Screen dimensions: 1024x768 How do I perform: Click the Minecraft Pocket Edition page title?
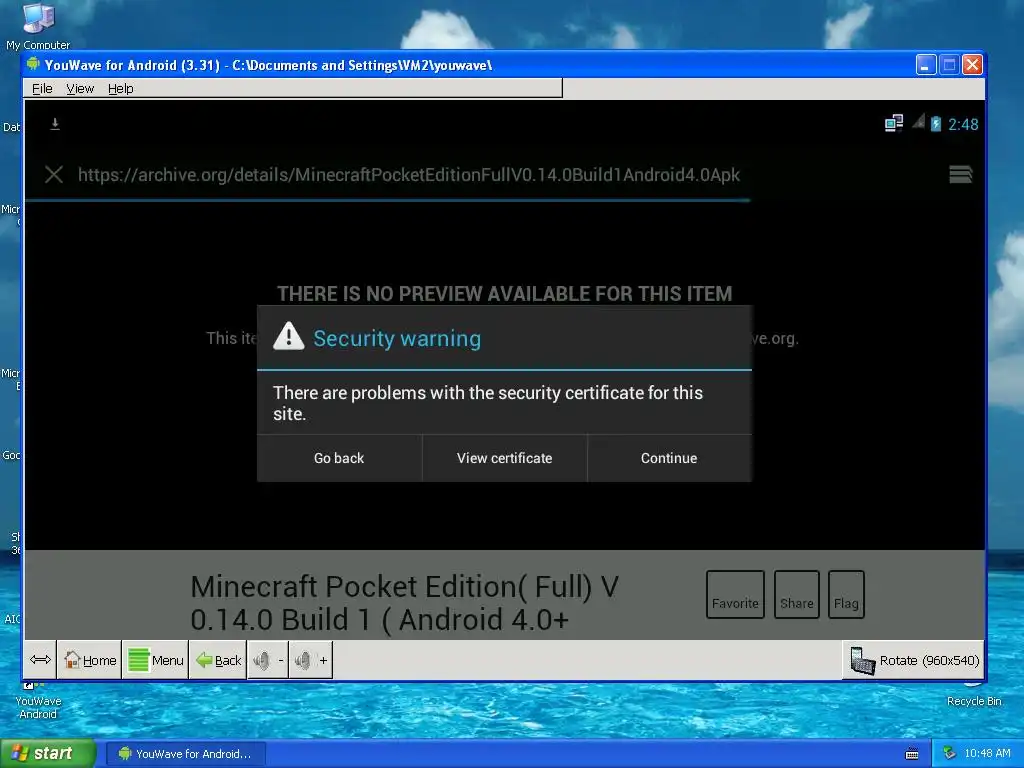pyautogui.click(x=405, y=603)
